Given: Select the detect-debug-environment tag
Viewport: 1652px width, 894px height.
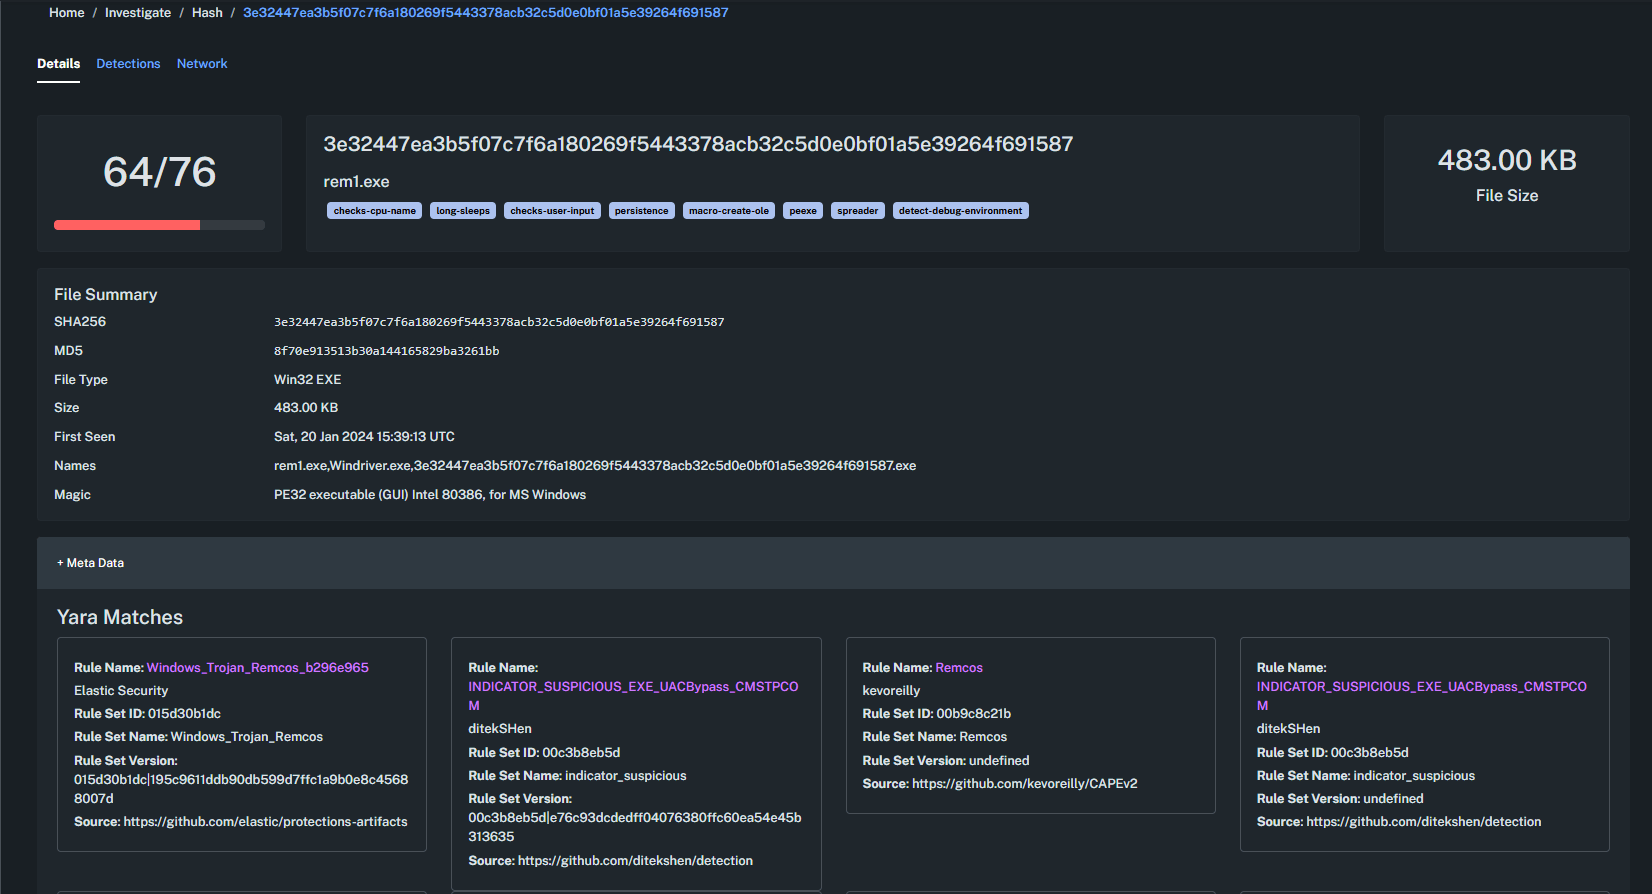Looking at the screenshot, I should click(x=960, y=211).
